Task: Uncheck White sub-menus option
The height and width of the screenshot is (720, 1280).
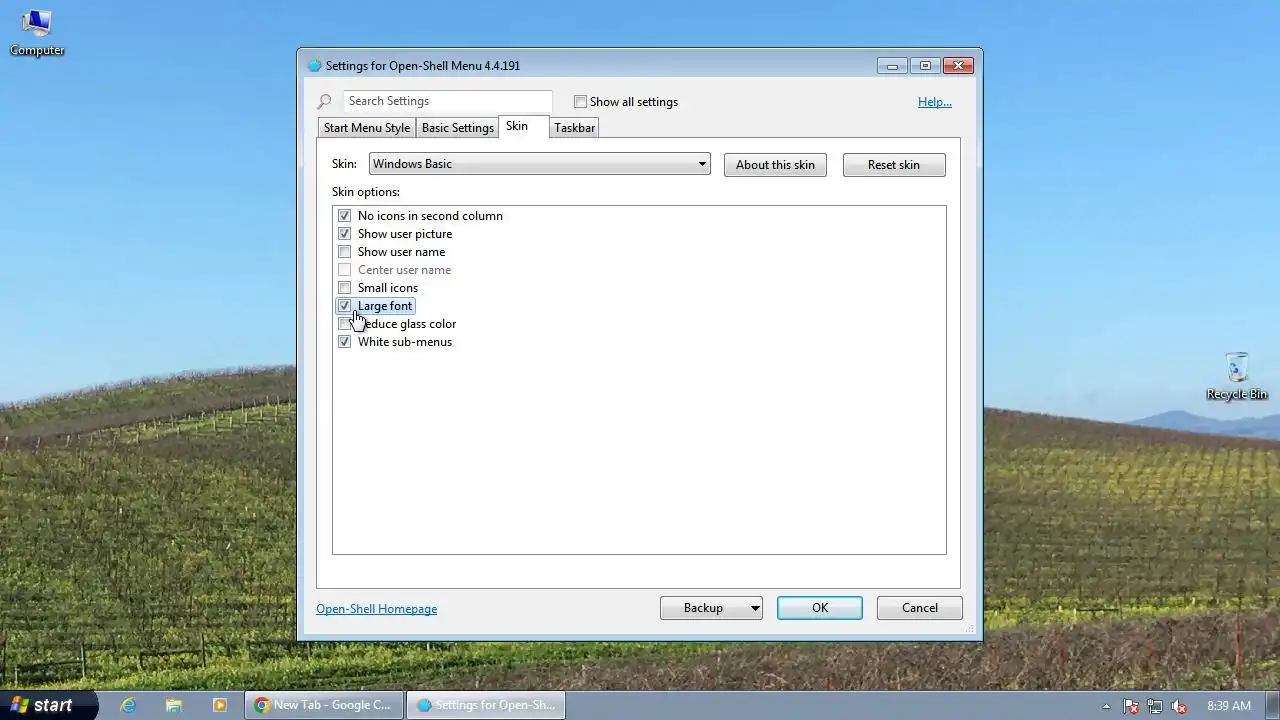Action: tap(344, 342)
